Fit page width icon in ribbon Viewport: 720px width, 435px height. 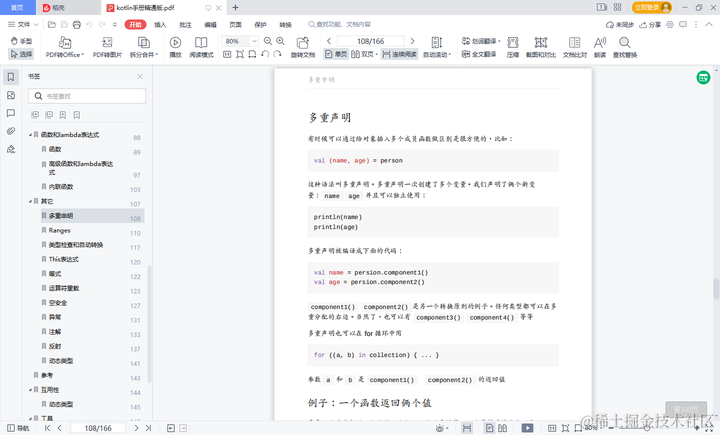click(x=252, y=54)
